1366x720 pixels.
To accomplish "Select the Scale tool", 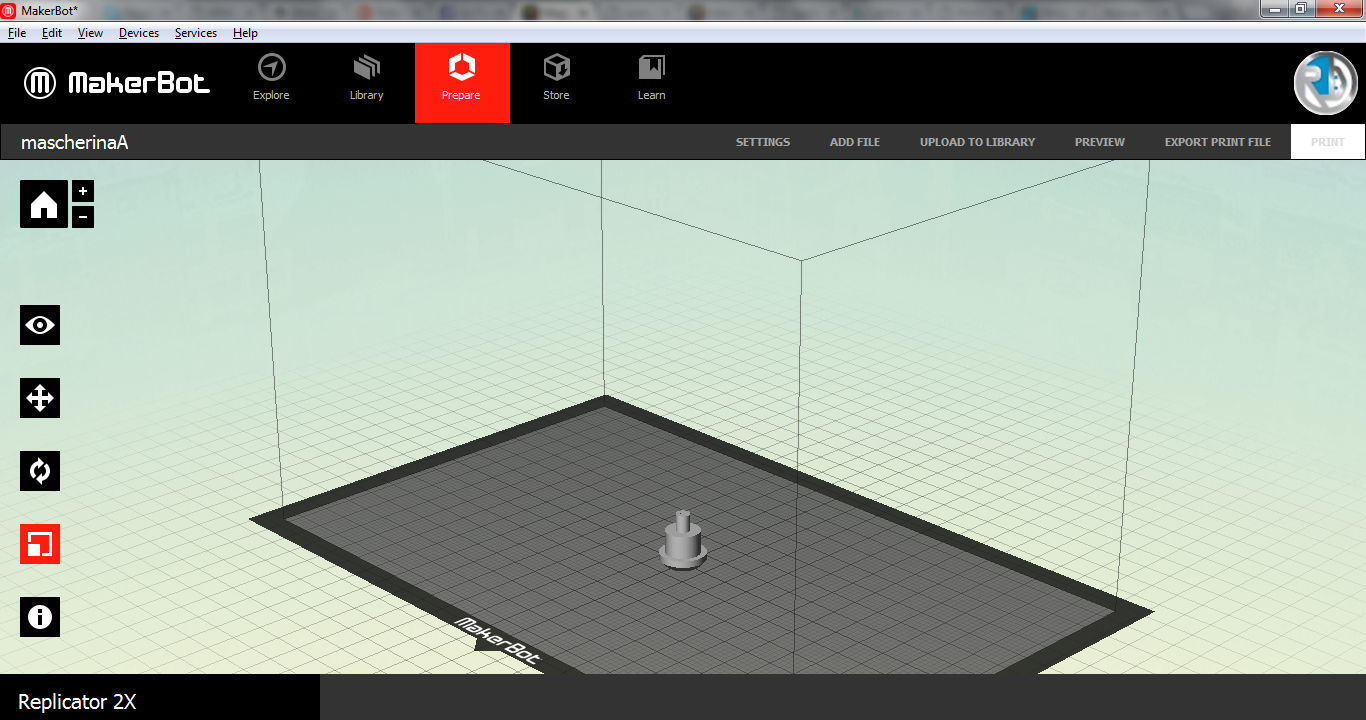I will (x=40, y=544).
